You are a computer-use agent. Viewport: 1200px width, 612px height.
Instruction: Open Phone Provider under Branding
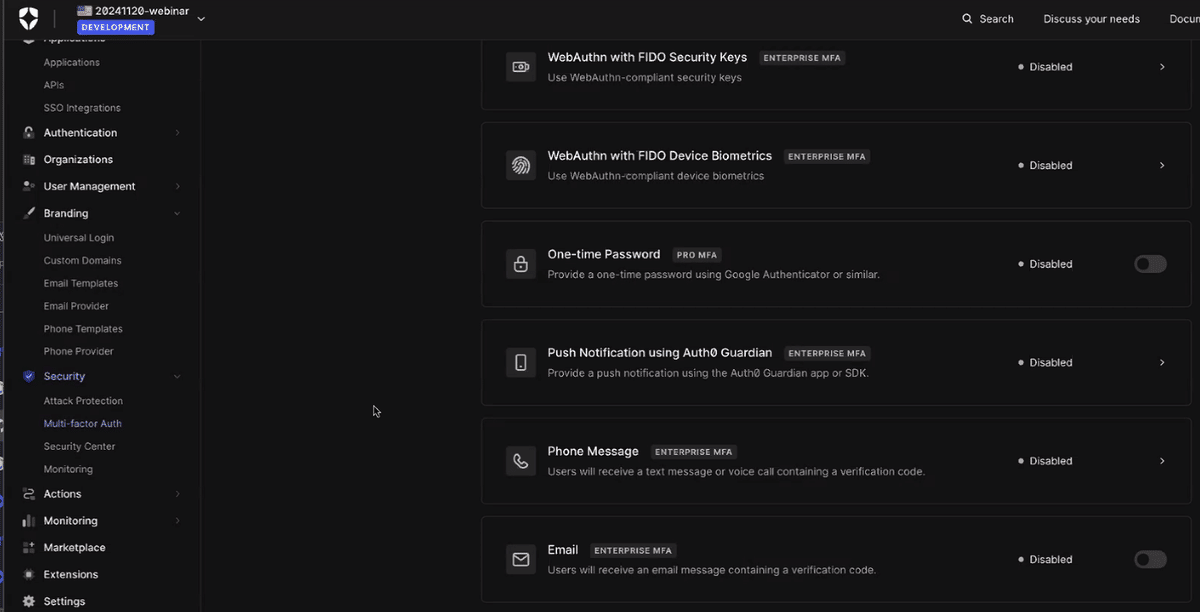(x=79, y=352)
